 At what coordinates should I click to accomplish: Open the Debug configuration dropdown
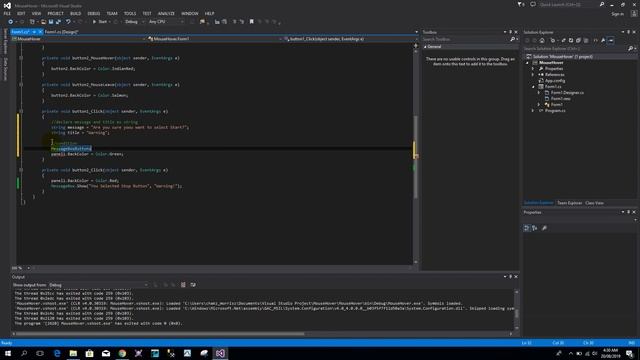point(135,22)
